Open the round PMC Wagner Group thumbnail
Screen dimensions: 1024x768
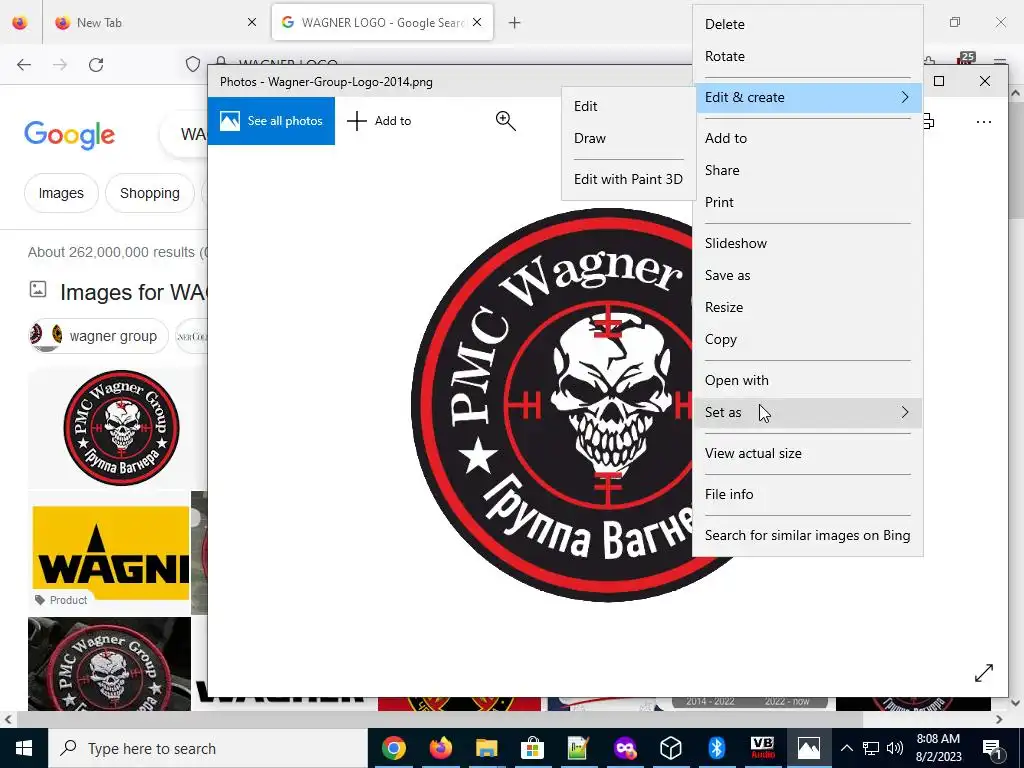[x=121, y=428]
